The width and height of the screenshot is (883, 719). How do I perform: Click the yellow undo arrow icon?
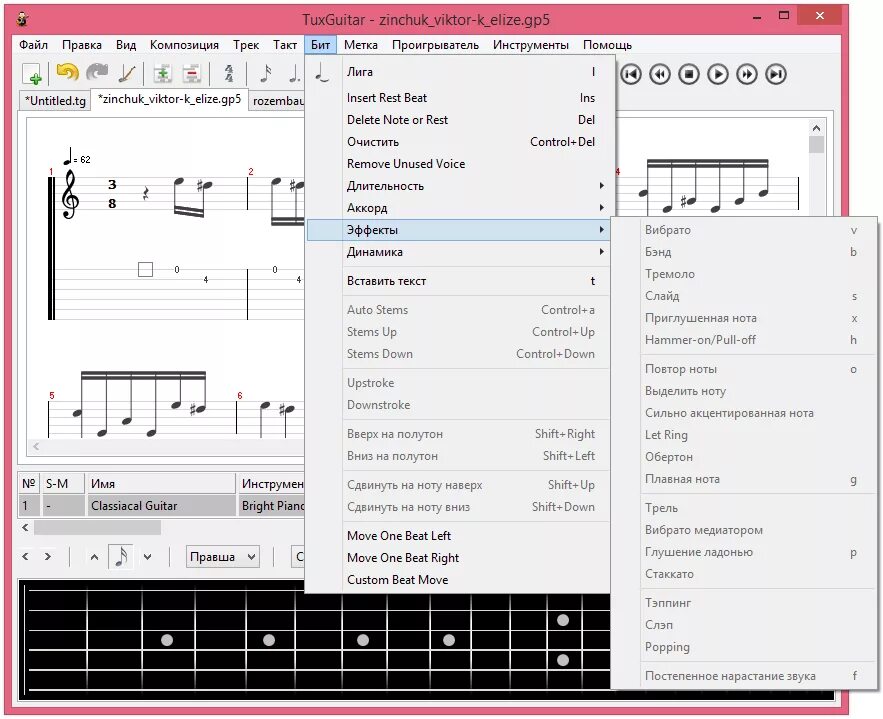point(68,73)
